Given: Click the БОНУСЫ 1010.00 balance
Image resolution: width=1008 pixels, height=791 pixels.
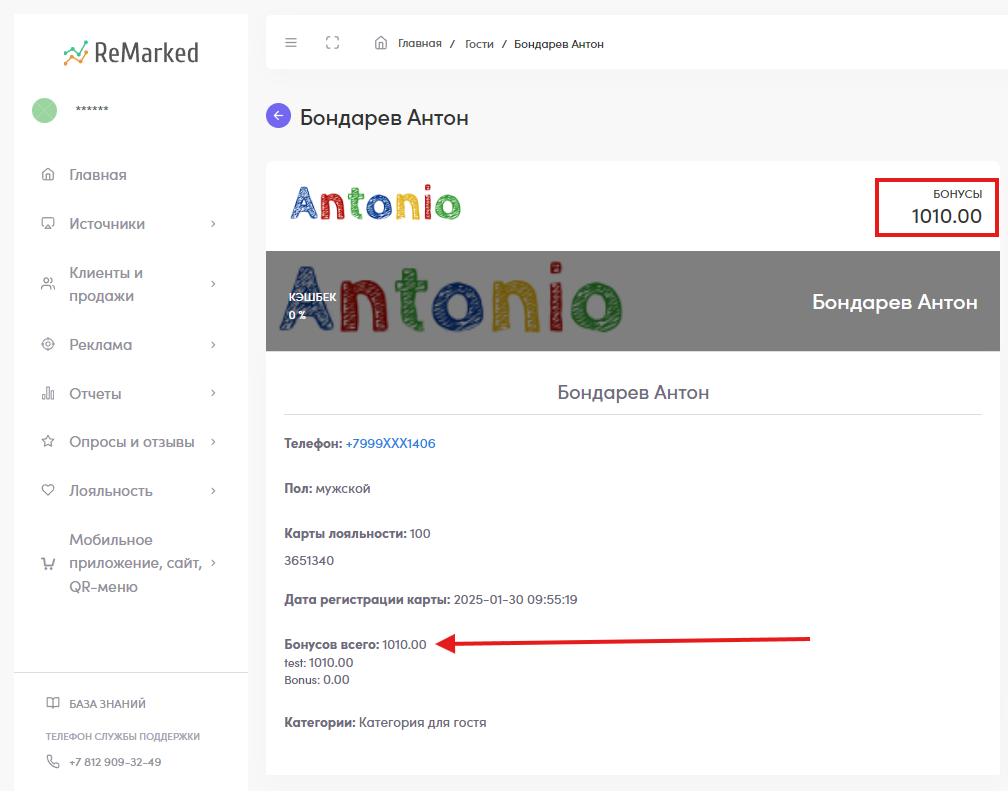Looking at the screenshot, I should 937,208.
